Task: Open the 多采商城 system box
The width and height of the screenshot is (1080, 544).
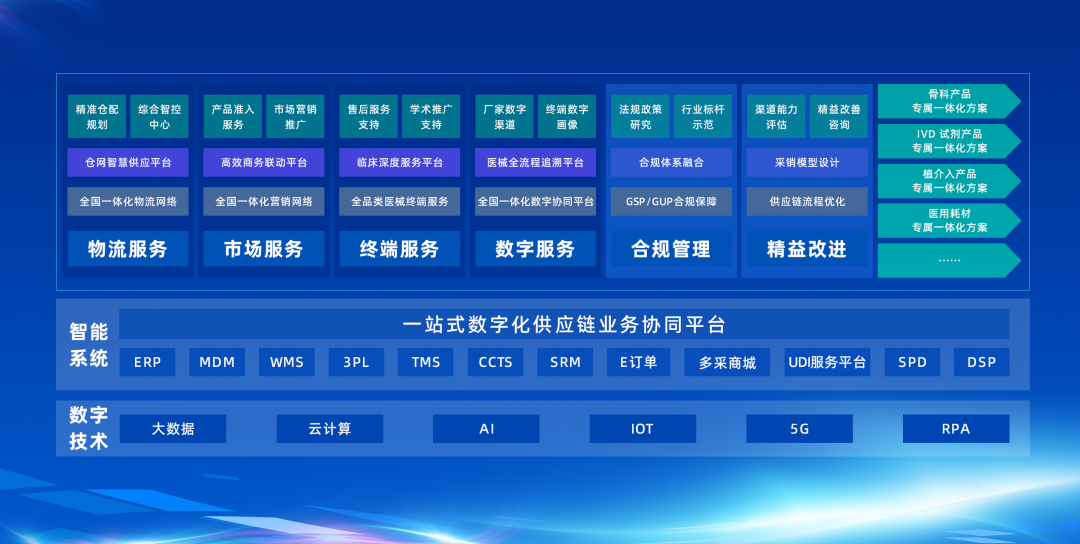Action: coord(727,362)
